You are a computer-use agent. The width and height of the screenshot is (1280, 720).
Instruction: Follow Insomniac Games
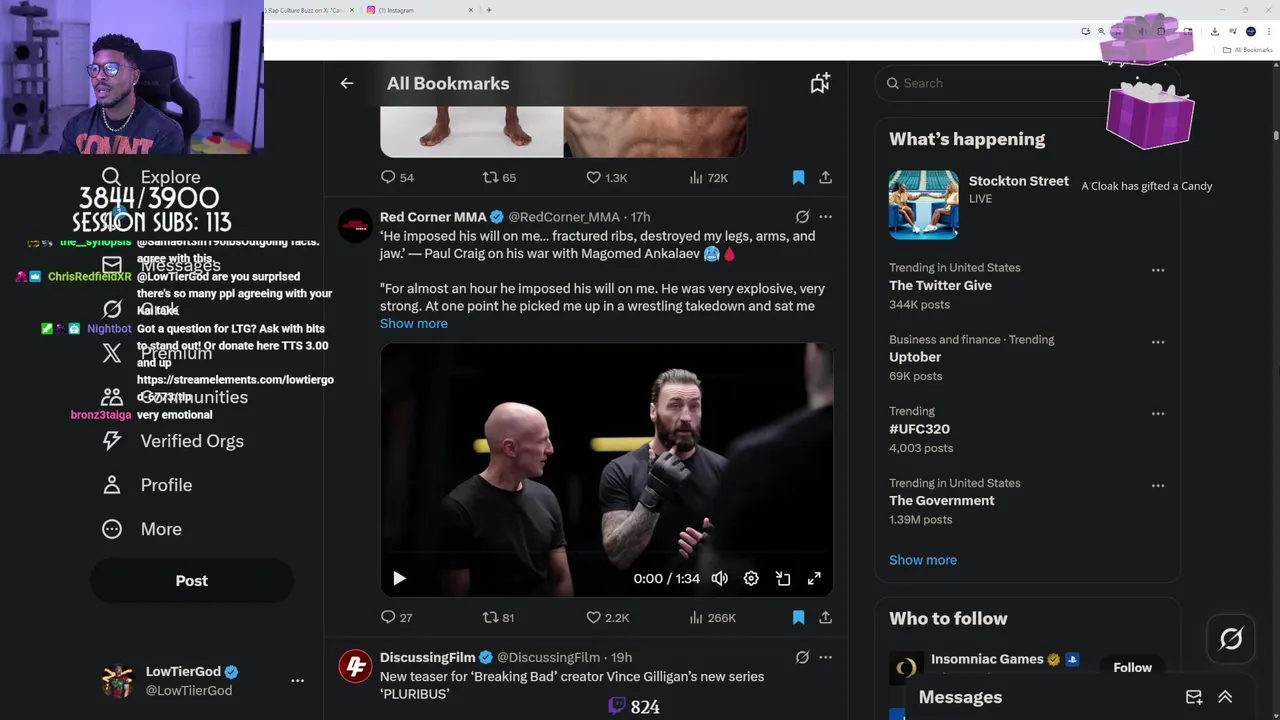pos(1132,667)
